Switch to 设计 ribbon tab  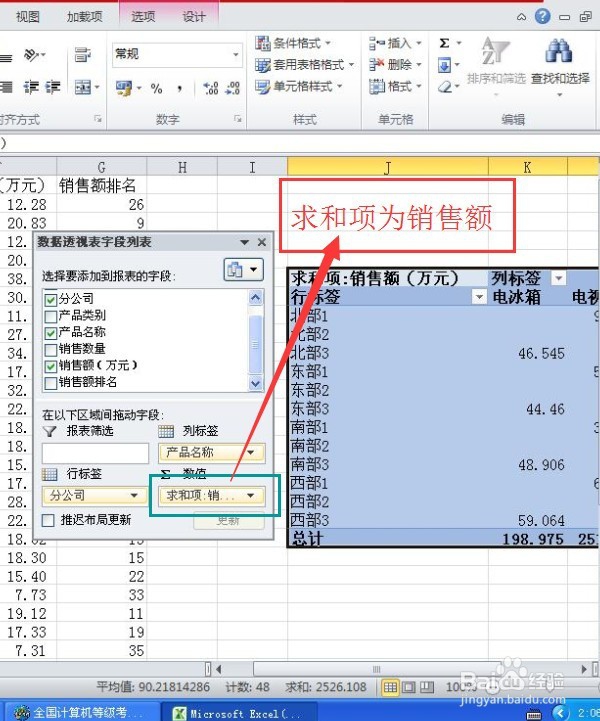click(194, 17)
